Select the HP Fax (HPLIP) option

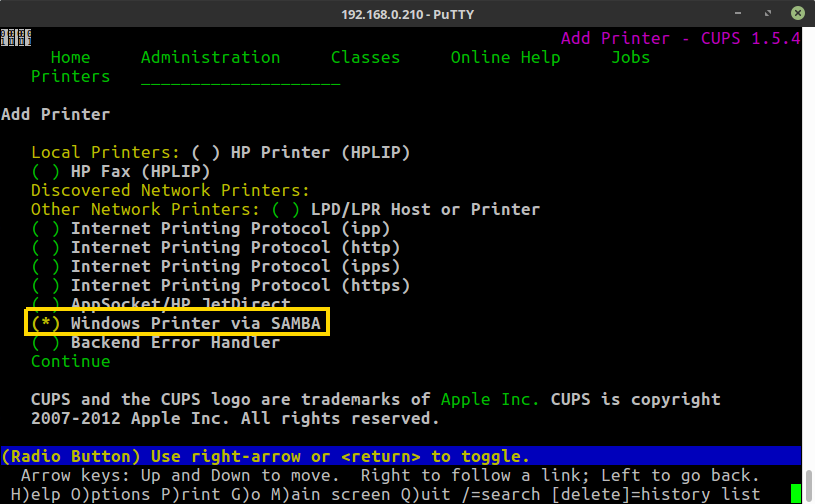point(45,172)
